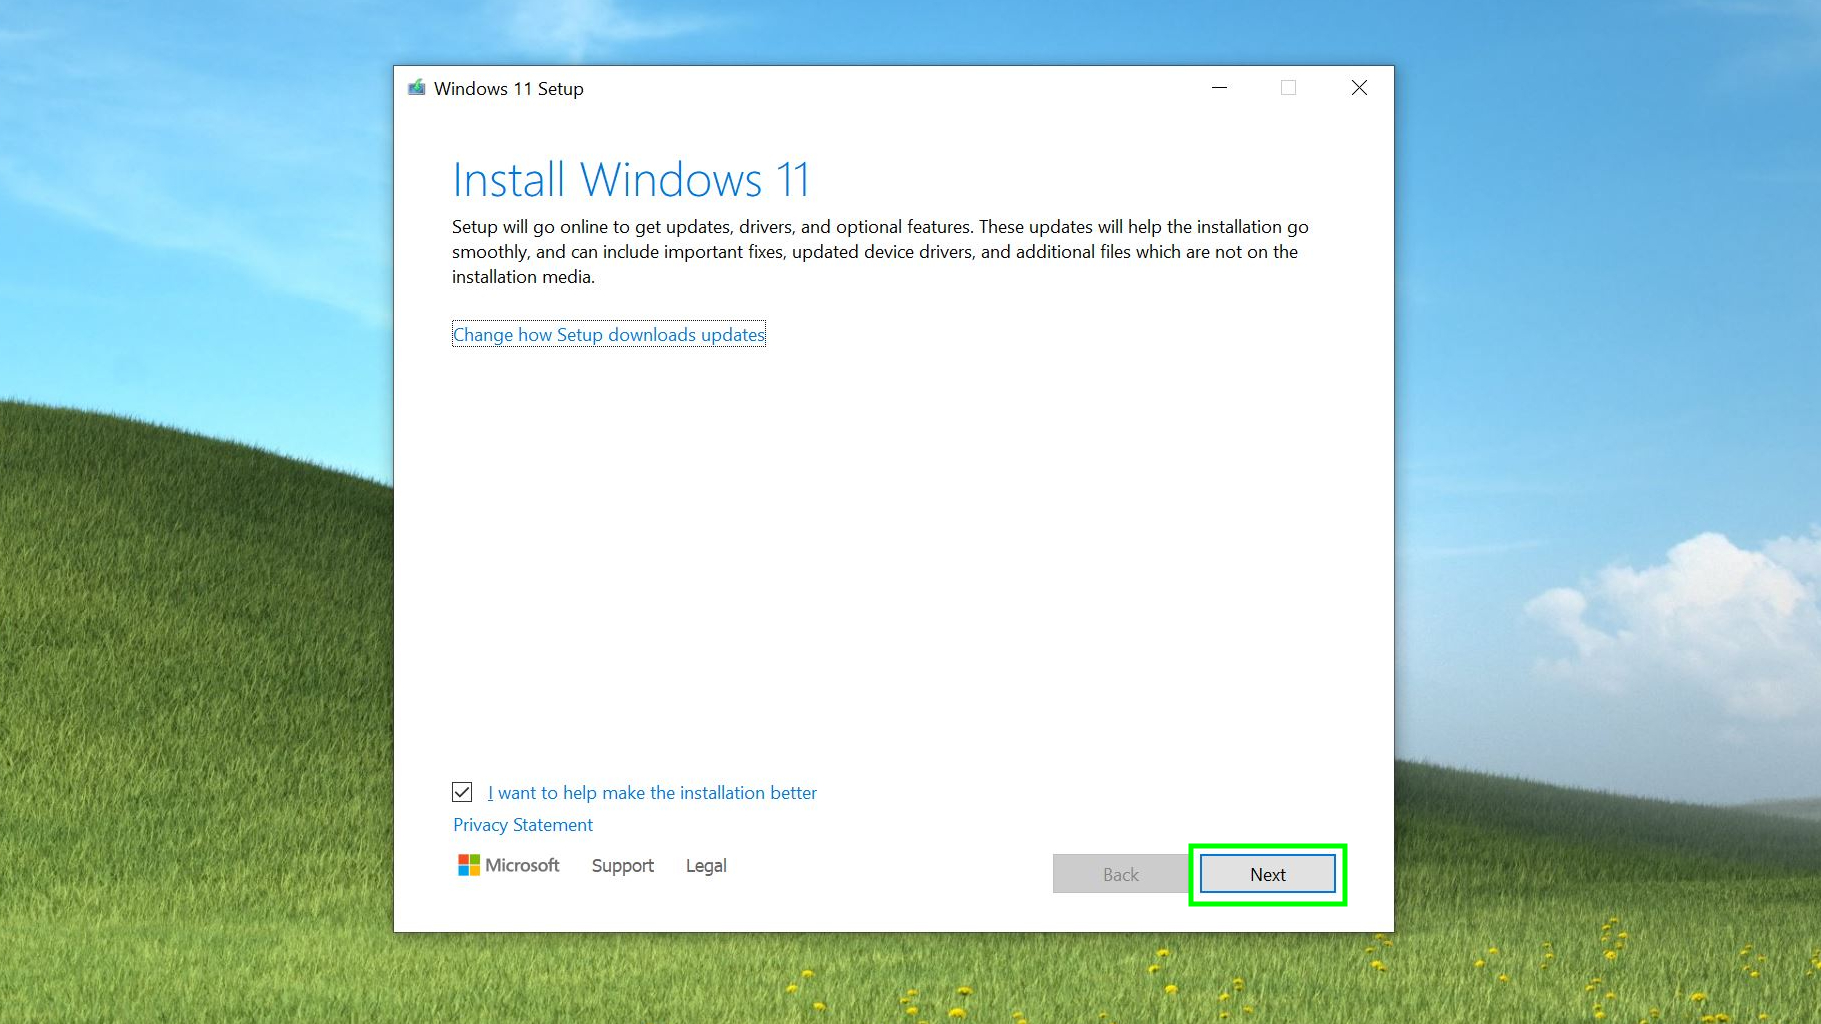Click the setup description paragraph text
The width and height of the screenshot is (1821, 1024).
[x=880, y=252]
